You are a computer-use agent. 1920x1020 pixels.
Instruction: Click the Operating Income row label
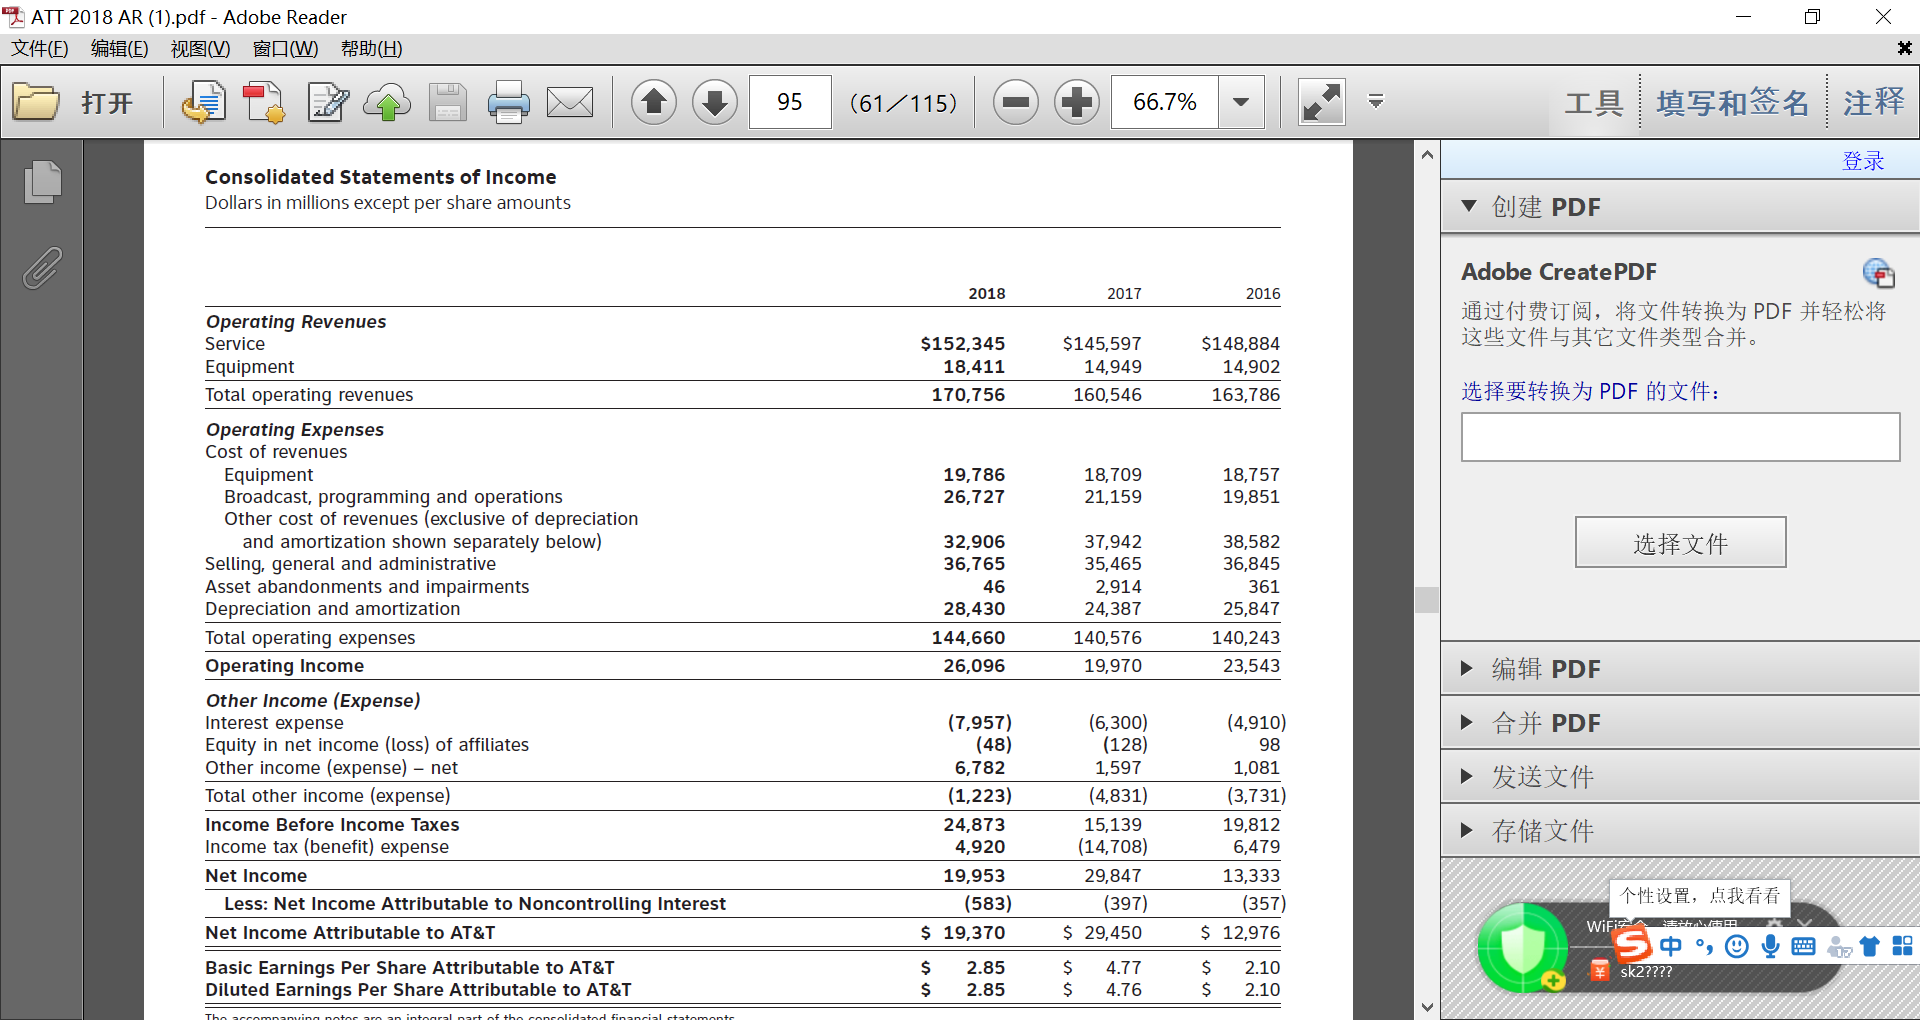coord(284,666)
